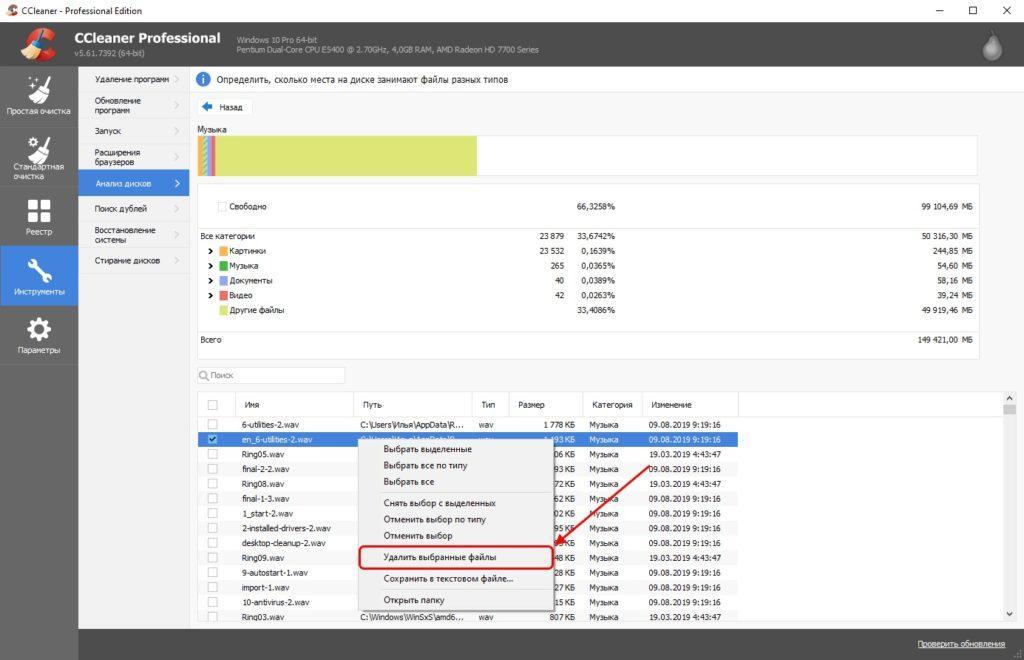Click the Другие файлы yellow color swatch

tap(223, 310)
